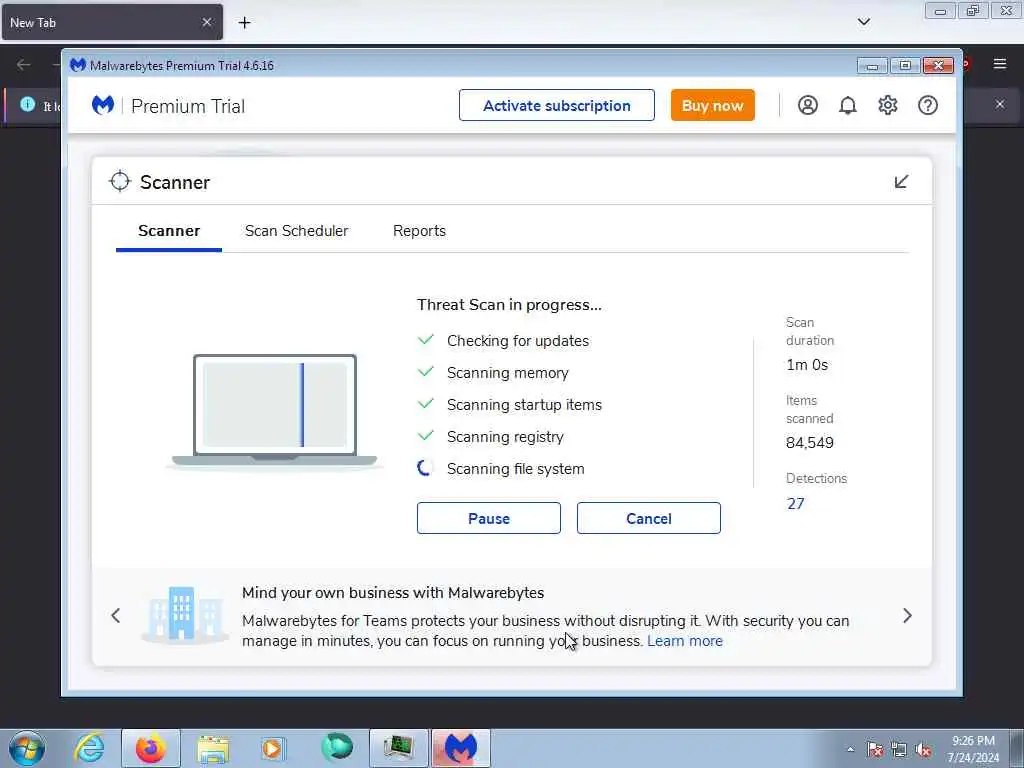Close the New Tab in Firefox
The image size is (1024, 768).
click(x=206, y=23)
